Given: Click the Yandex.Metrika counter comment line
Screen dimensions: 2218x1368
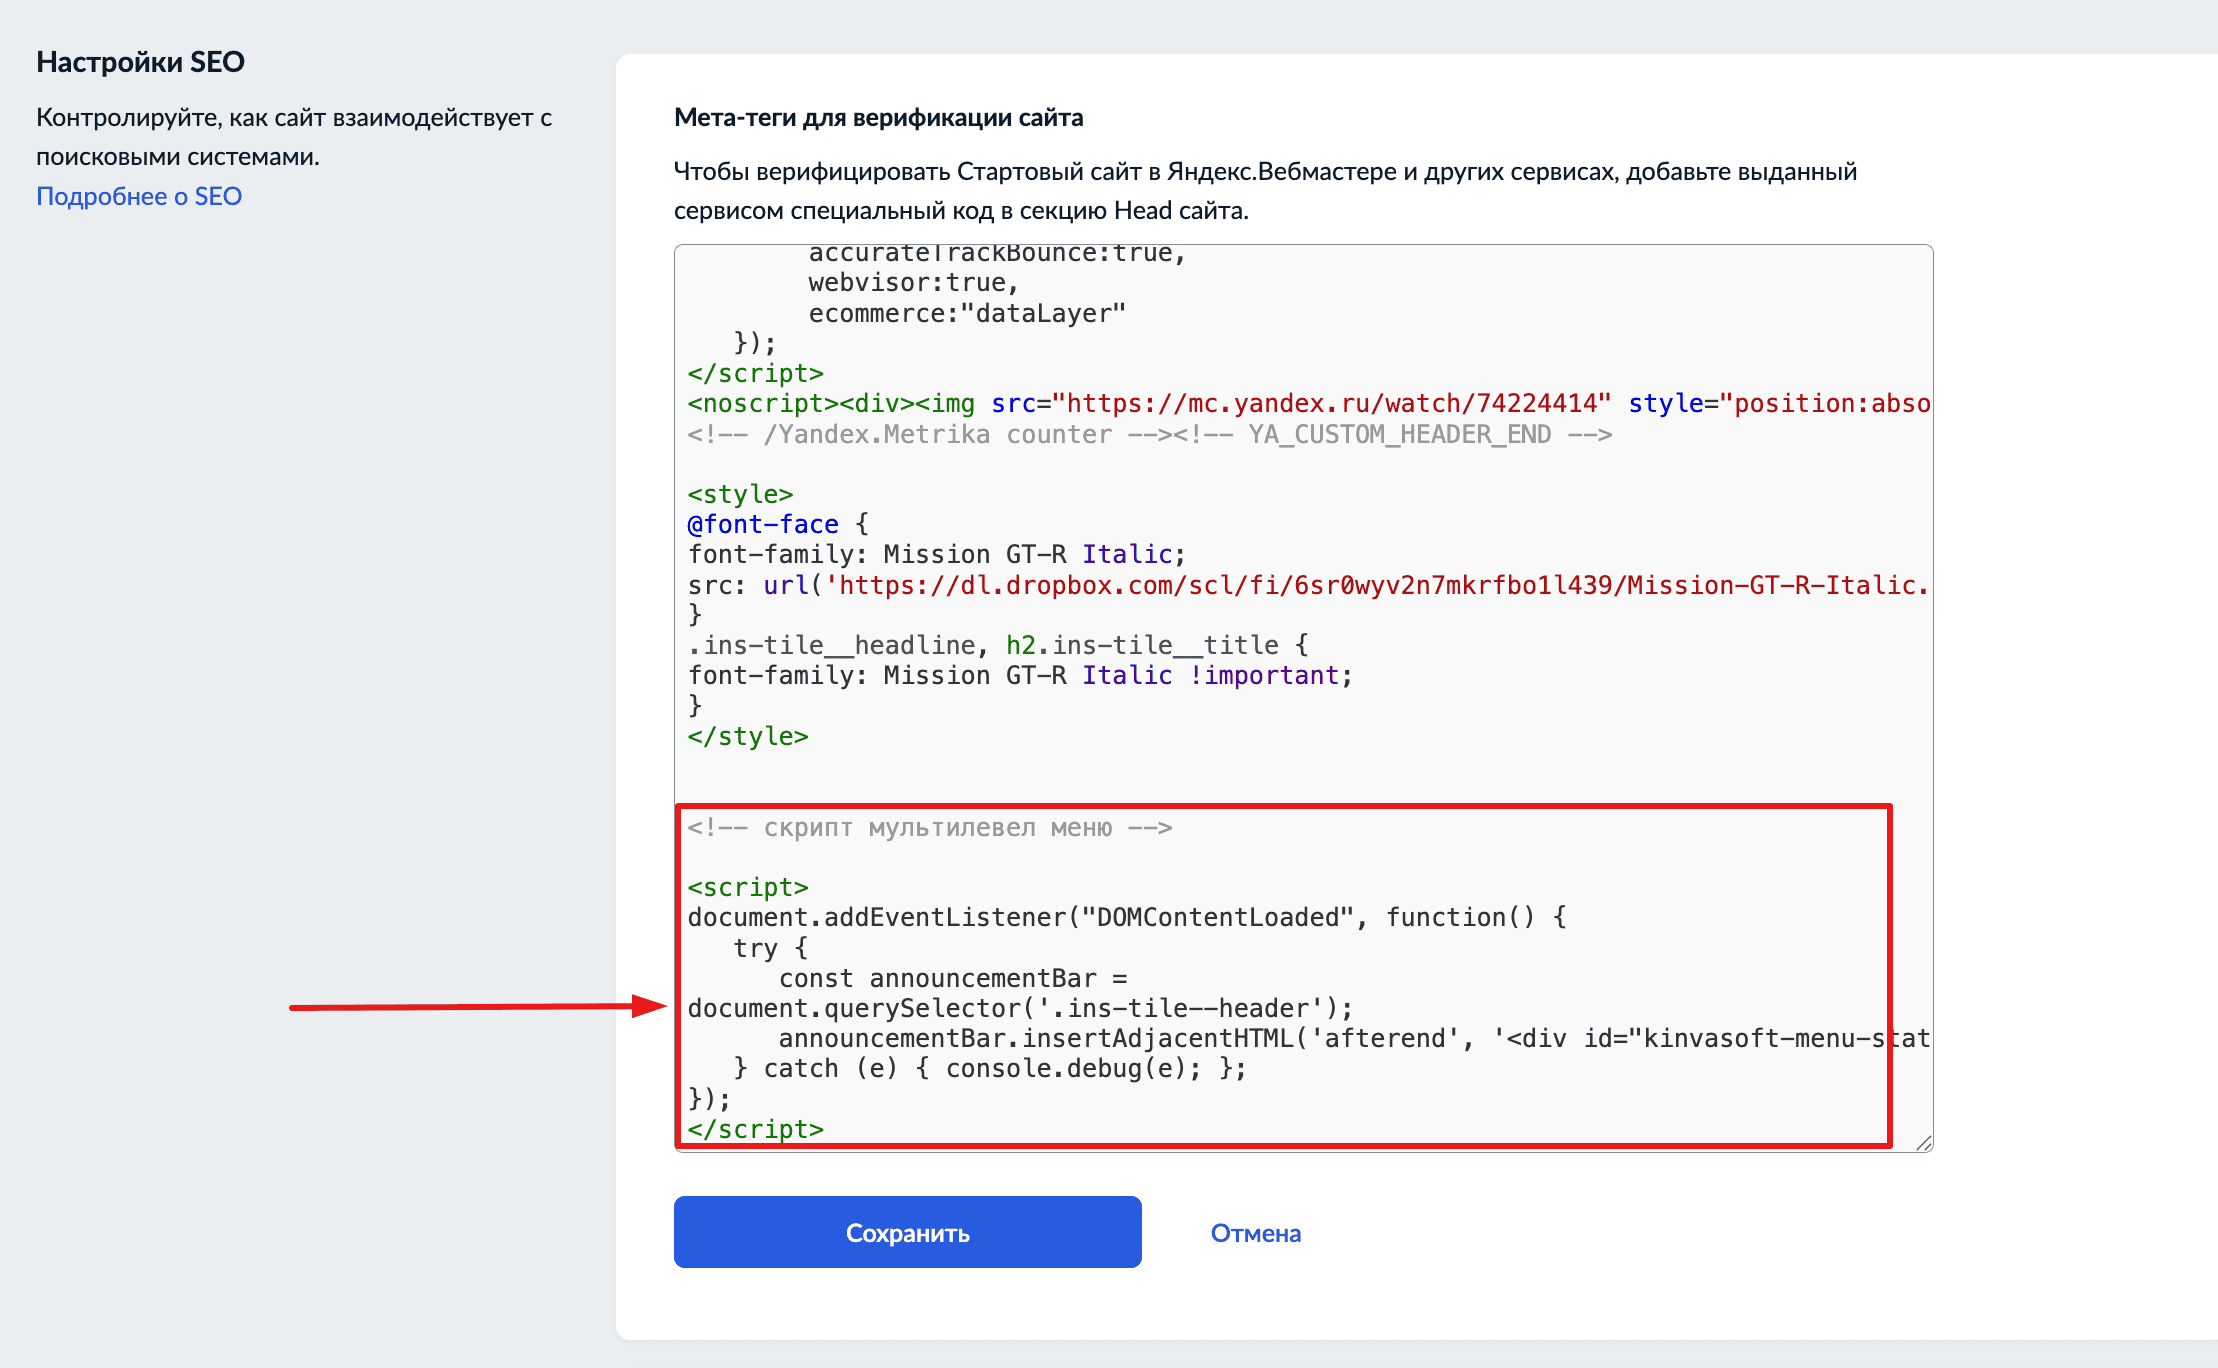Looking at the screenshot, I should 1149,434.
